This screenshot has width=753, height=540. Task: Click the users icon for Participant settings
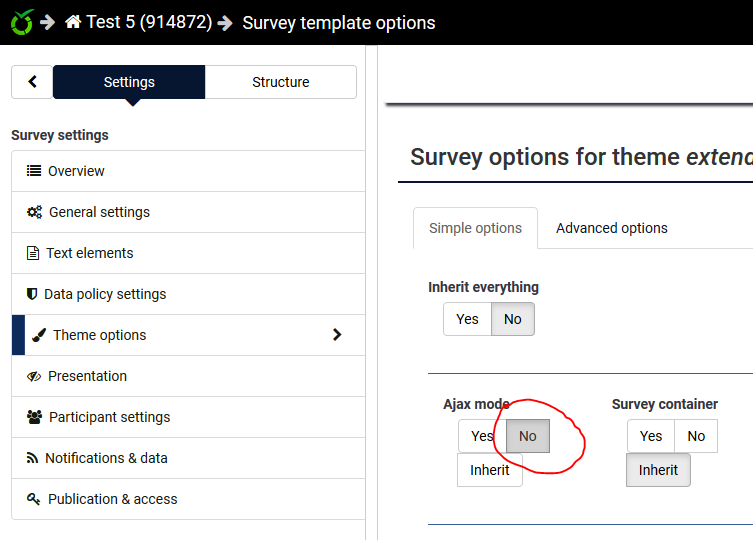click(35, 417)
